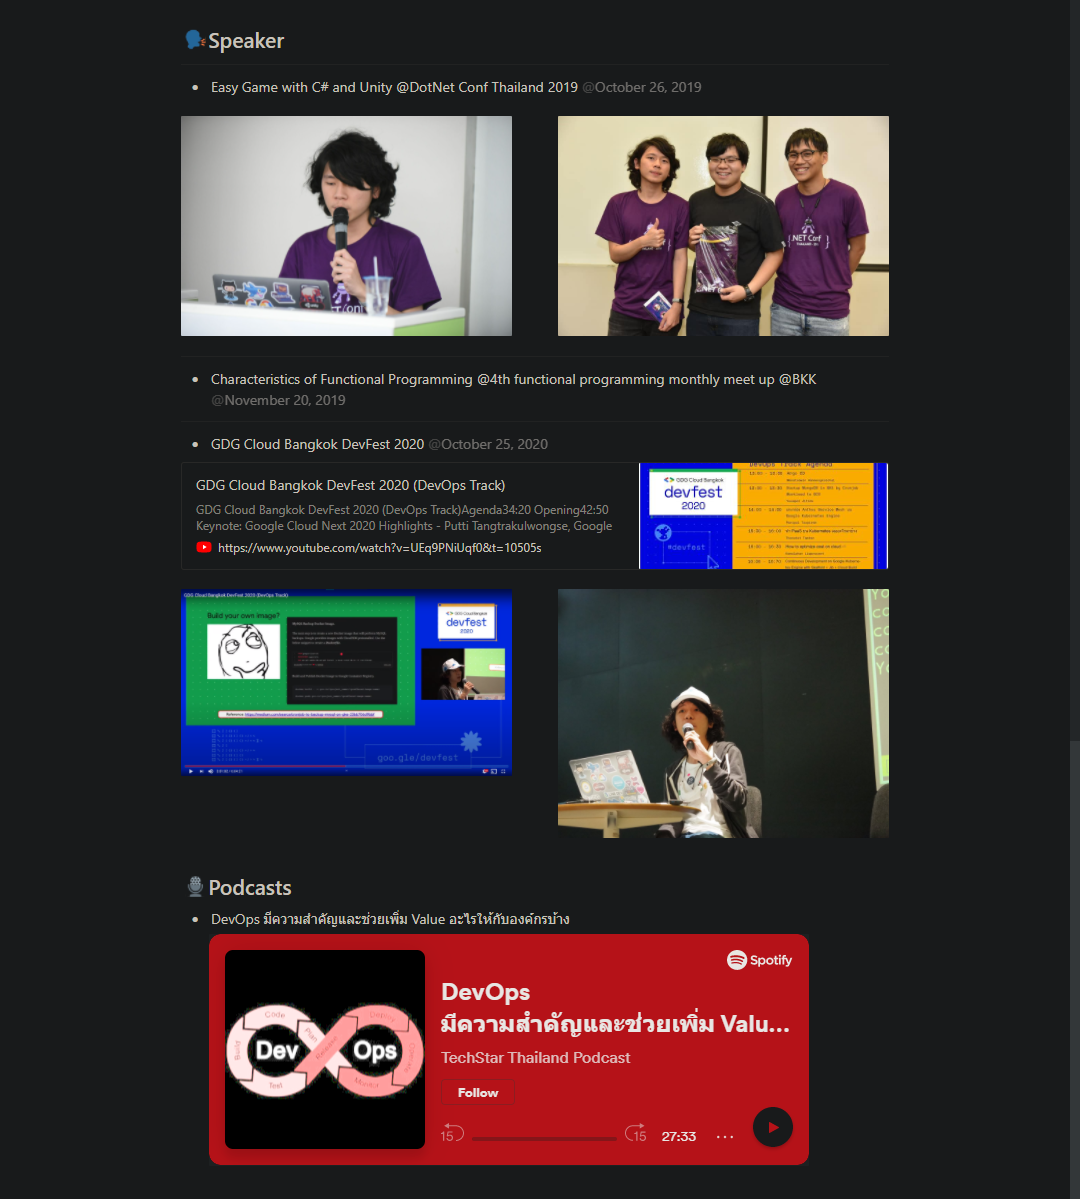Click the microphone emoji beside the Podcasts heading
1080x1199 pixels.
point(195,886)
